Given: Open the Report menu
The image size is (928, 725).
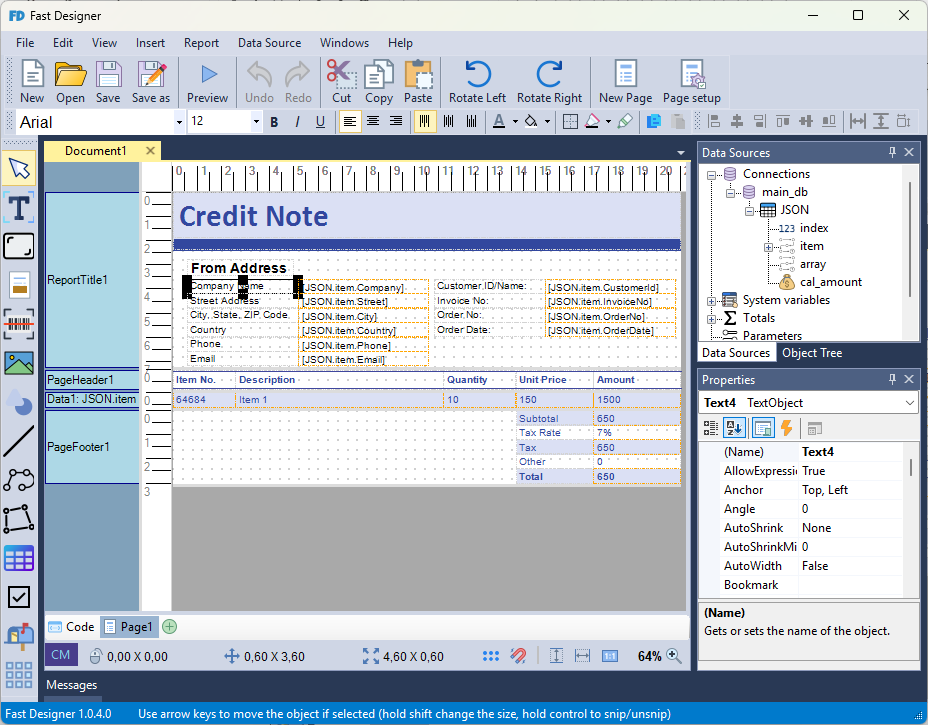Looking at the screenshot, I should [201, 43].
